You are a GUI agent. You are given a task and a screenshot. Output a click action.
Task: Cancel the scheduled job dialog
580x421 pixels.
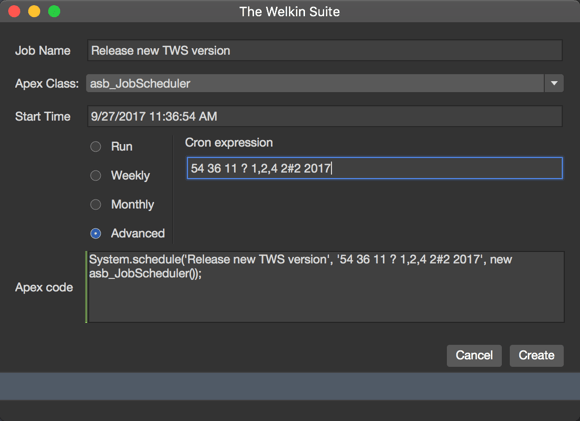click(x=474, y=356)
